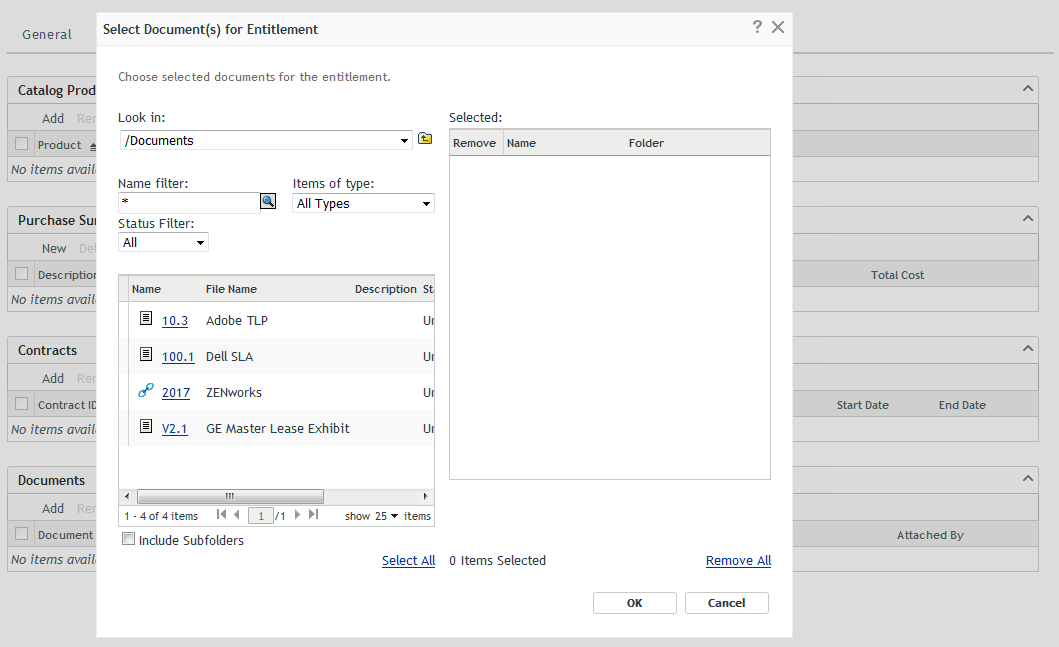Open the parent folder using the folder-up icon

point(424,139)
